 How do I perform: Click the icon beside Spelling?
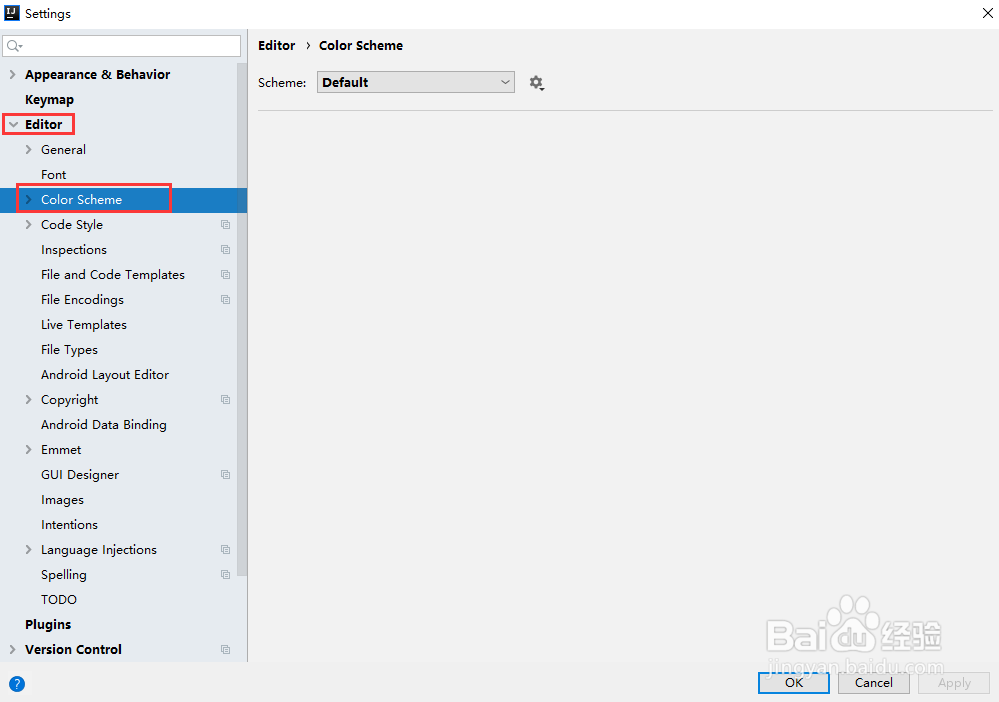pos(225,574)
